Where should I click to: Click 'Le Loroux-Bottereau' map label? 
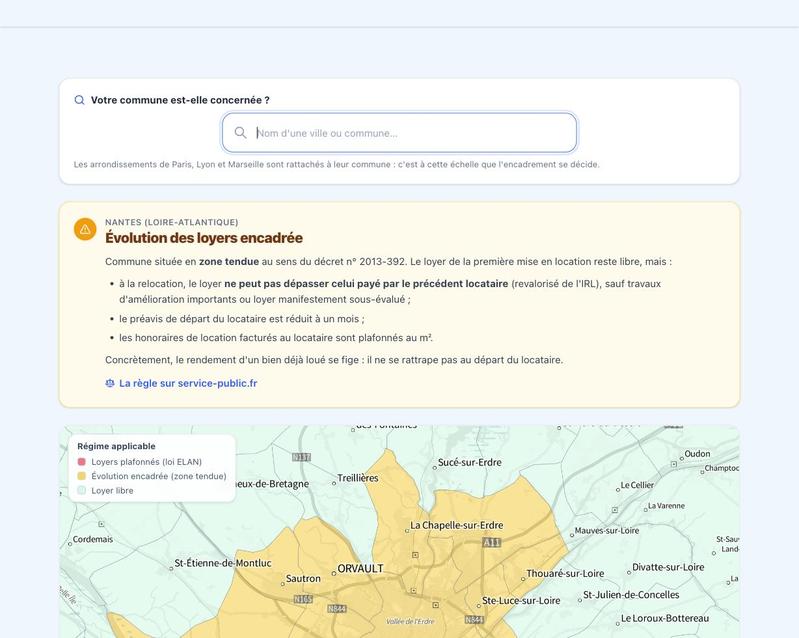[665, 619]
